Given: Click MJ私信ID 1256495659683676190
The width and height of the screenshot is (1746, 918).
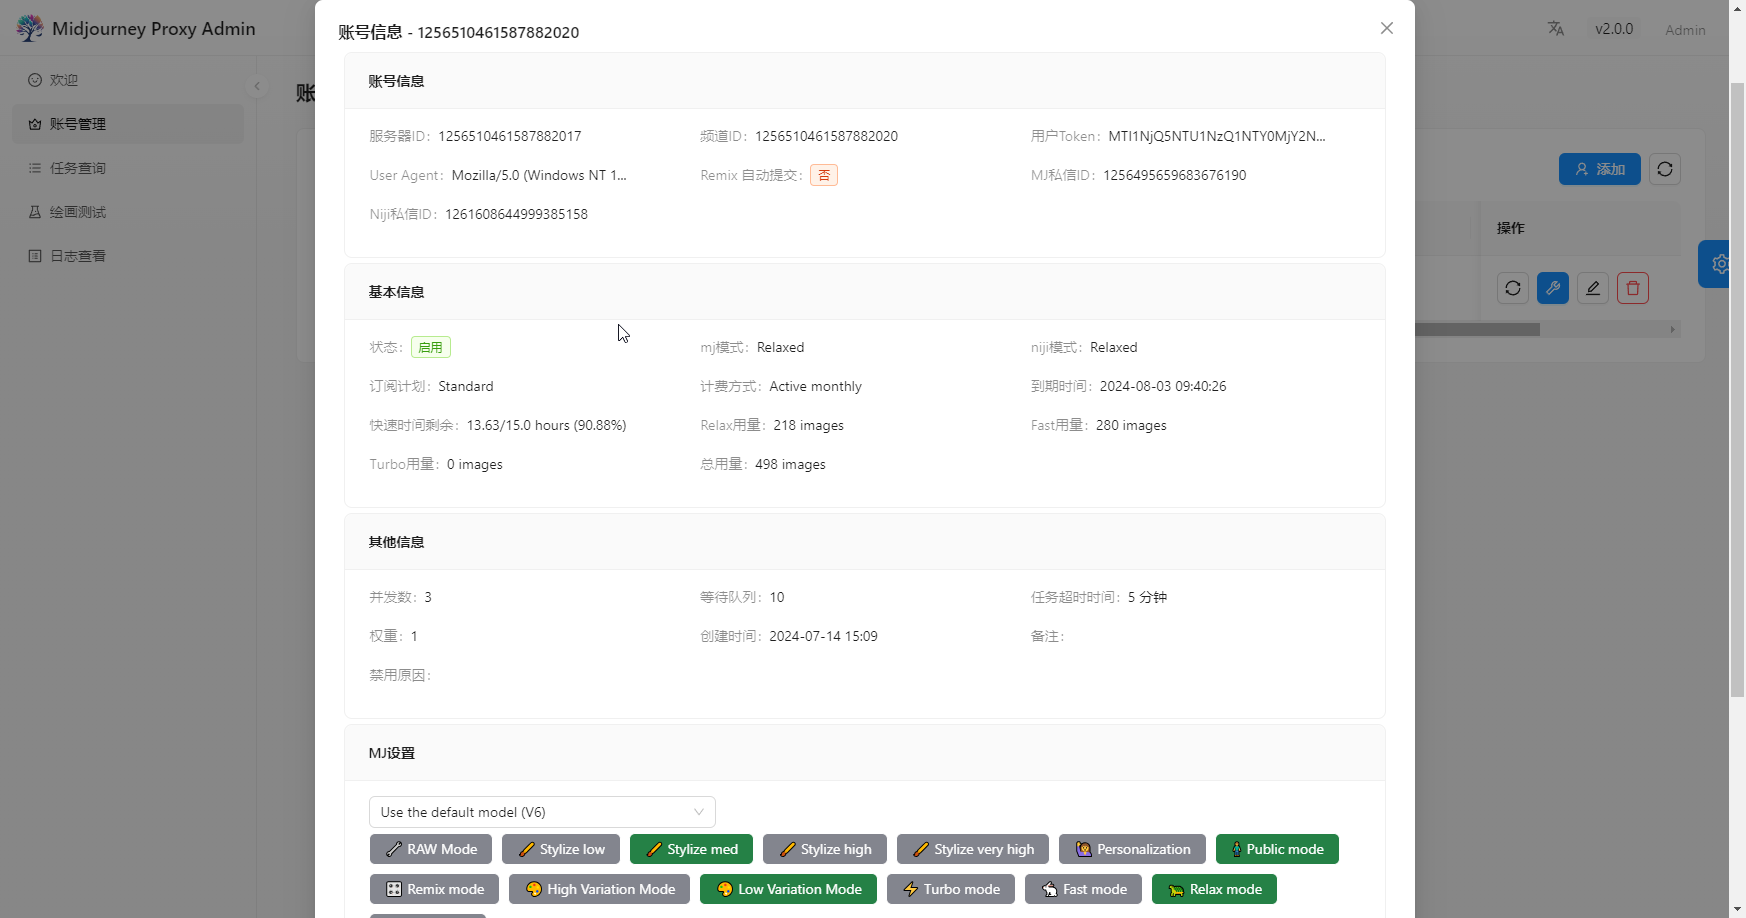Looking at the screenshot, I should click(1175, 175).
